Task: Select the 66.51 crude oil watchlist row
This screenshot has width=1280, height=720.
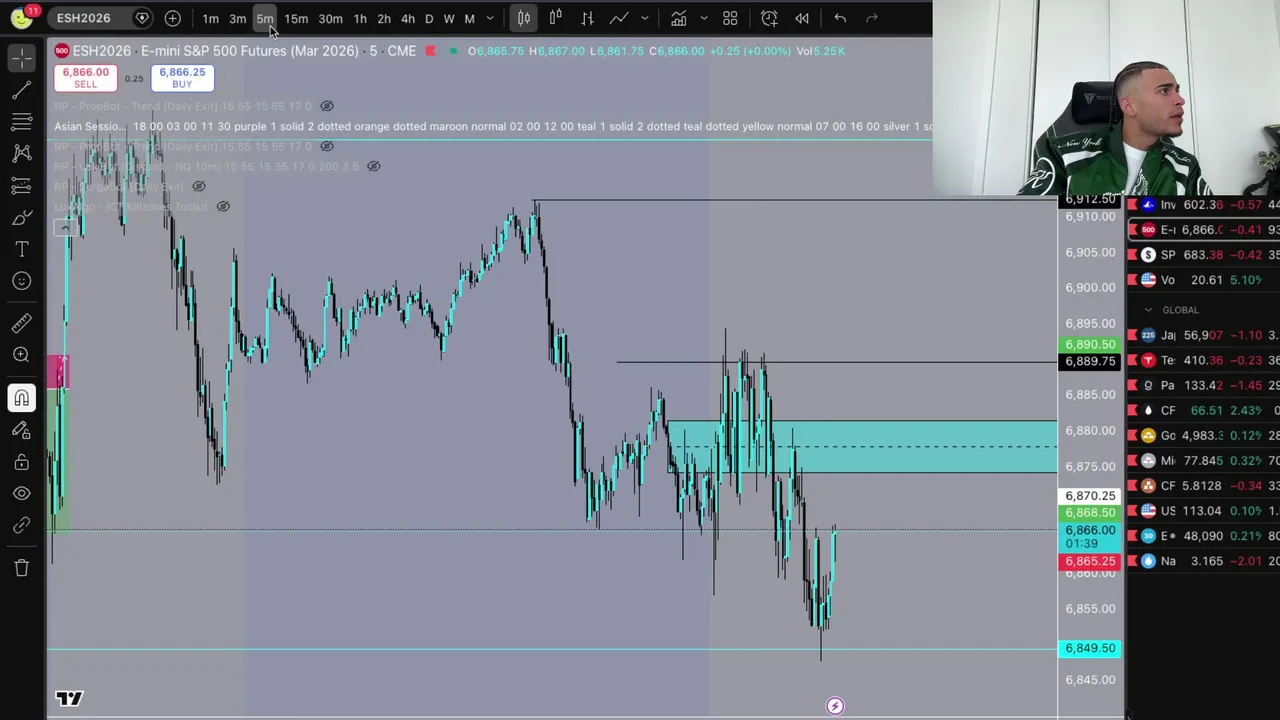Action: 1204,410
